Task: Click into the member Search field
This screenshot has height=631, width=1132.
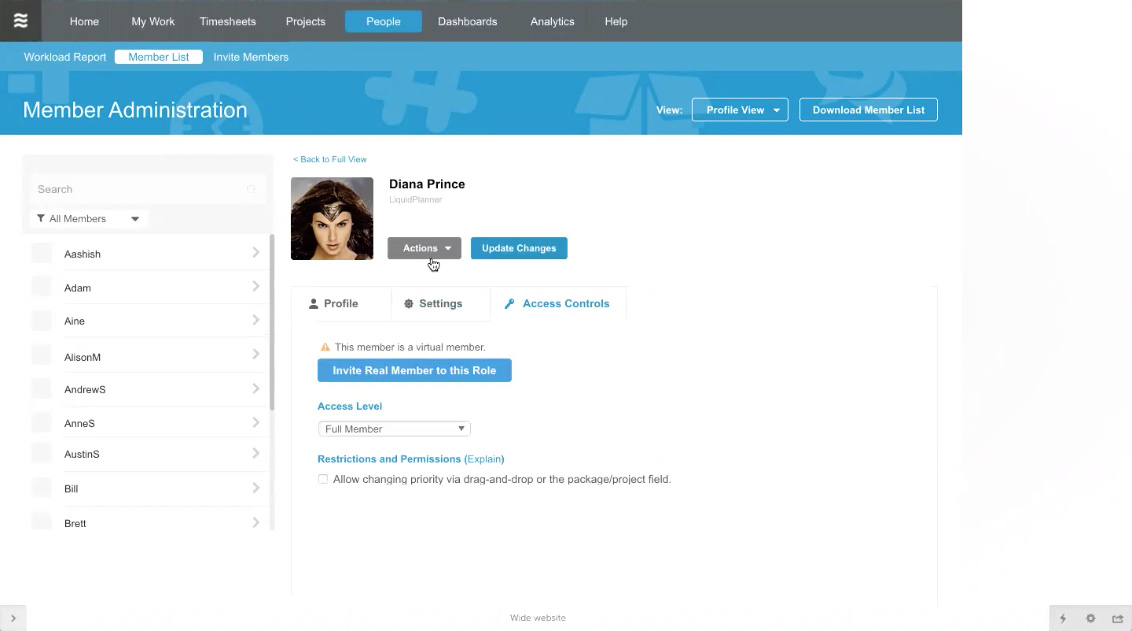Action: pyautogui.click(x=147, y=189)
